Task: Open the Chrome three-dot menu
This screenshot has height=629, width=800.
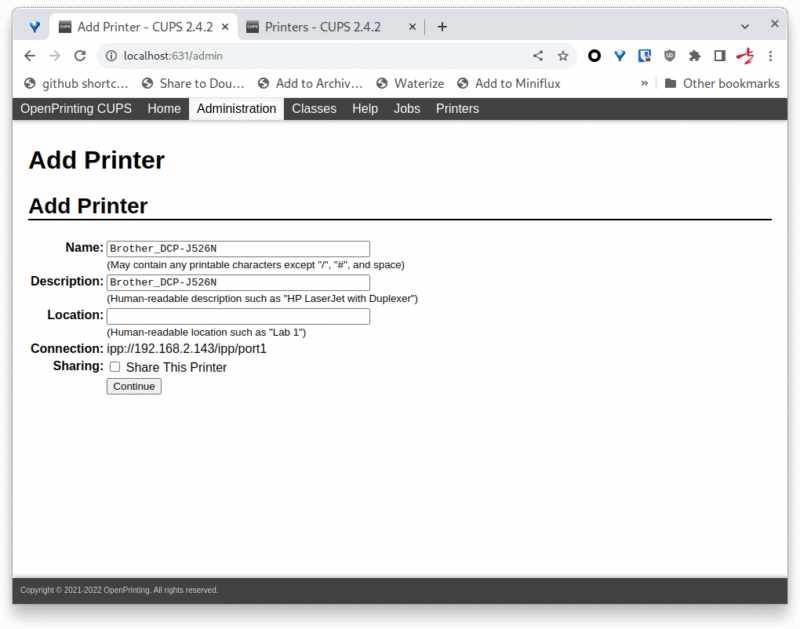Action: (770, 56)
